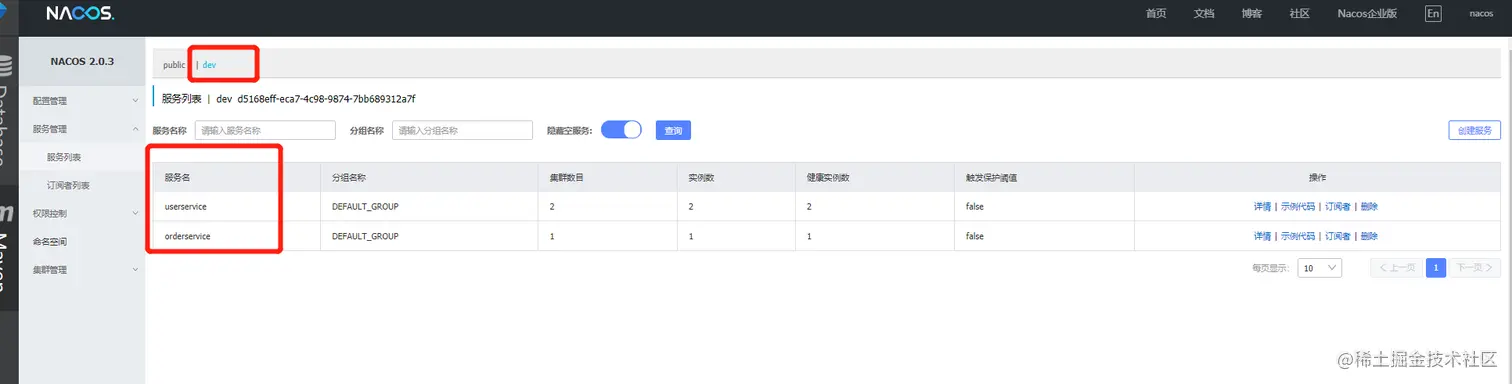The height and width of the screenshot is (384, 1512).
Task: Click the NACOS 2.0.3 version label
Action: pyautogui.click(x=82, y=61)
